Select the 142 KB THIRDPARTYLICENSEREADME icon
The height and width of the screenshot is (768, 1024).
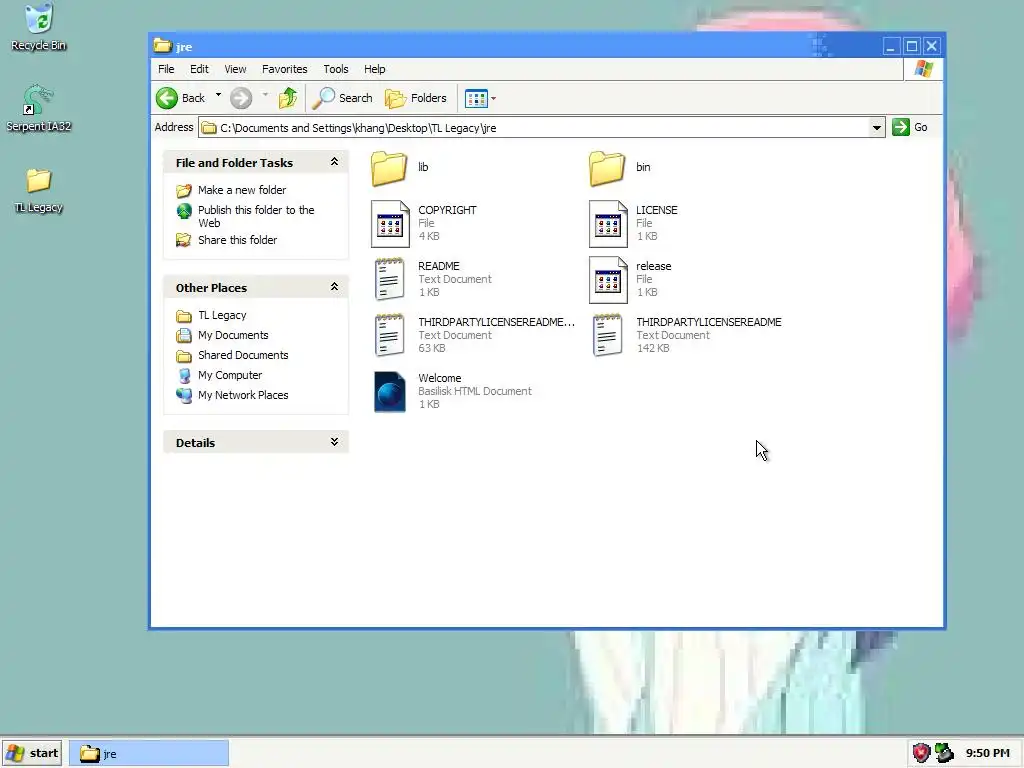[x=607, y=335]
